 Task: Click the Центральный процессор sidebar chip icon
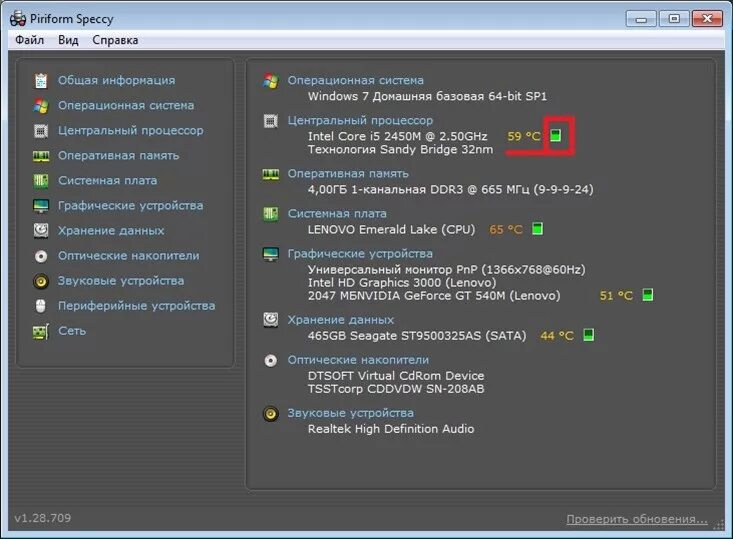point(41,131)
